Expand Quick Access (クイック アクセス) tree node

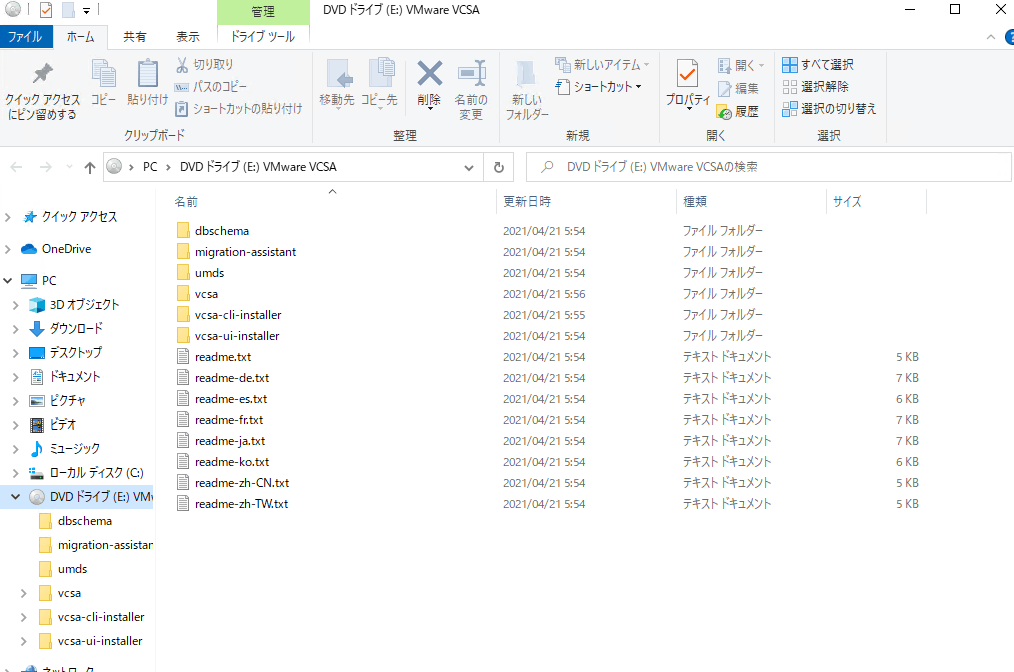coord(8,217)
